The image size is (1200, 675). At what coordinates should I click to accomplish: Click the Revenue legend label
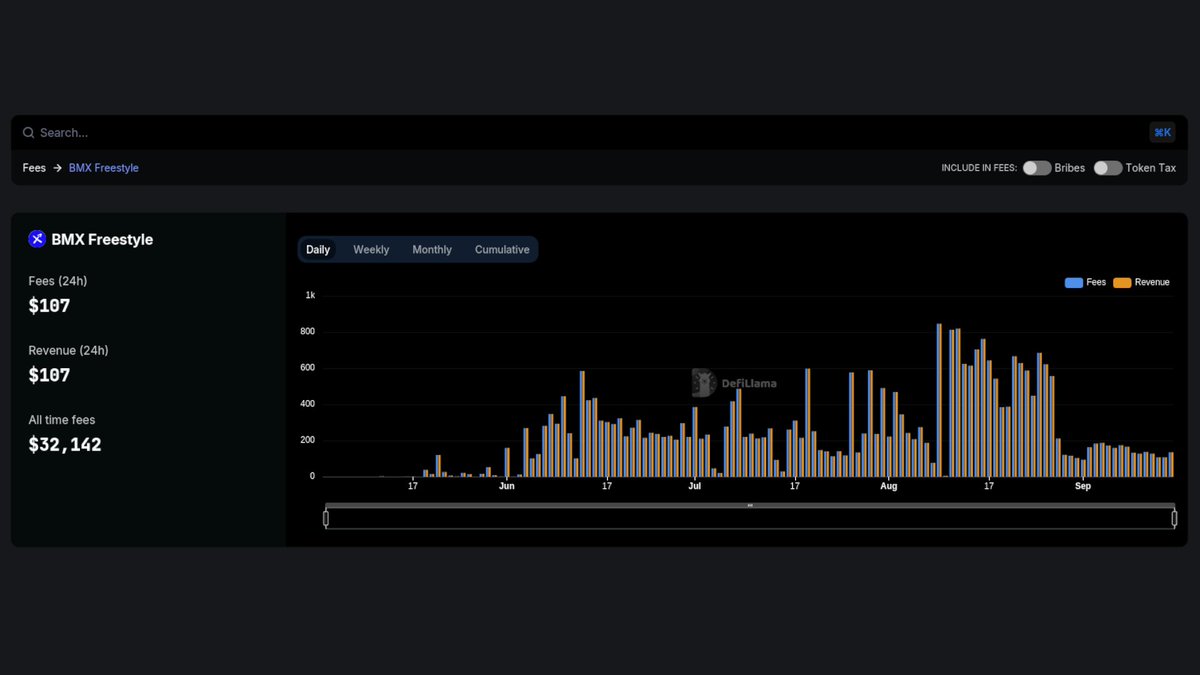tap(1152, 283)
